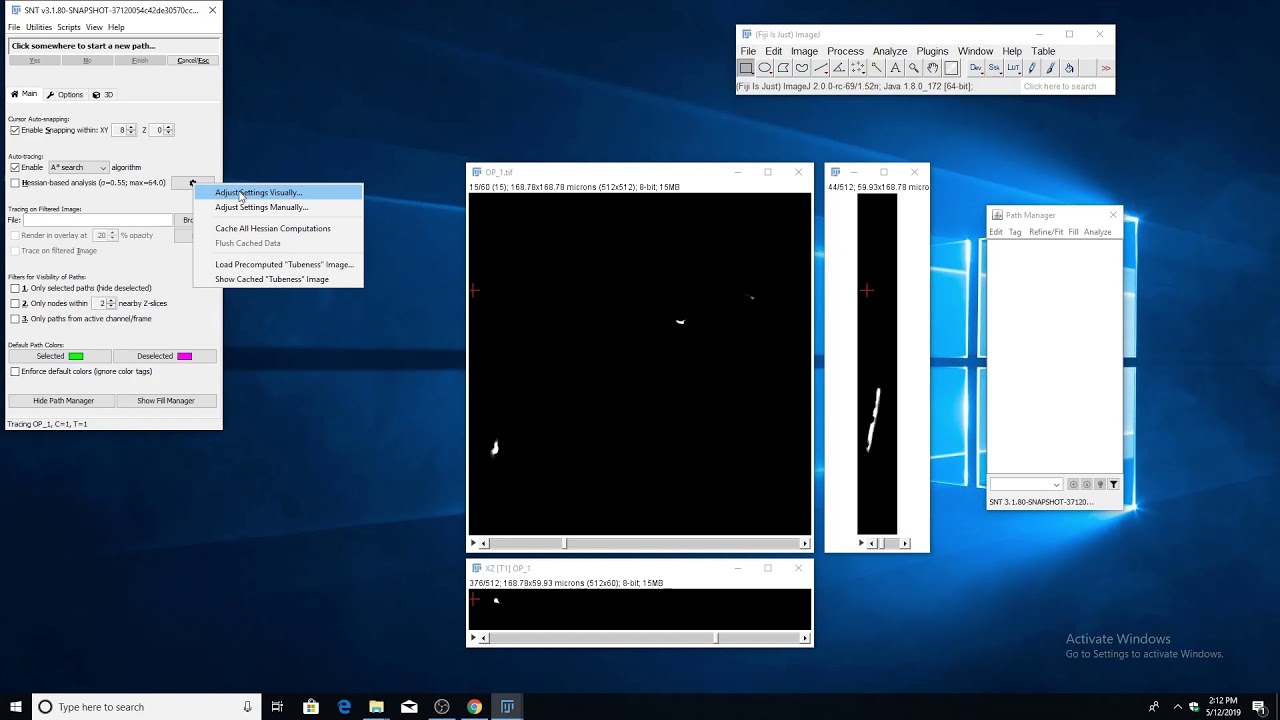Open the Path Manager filter combo box

pos(1026,484)
